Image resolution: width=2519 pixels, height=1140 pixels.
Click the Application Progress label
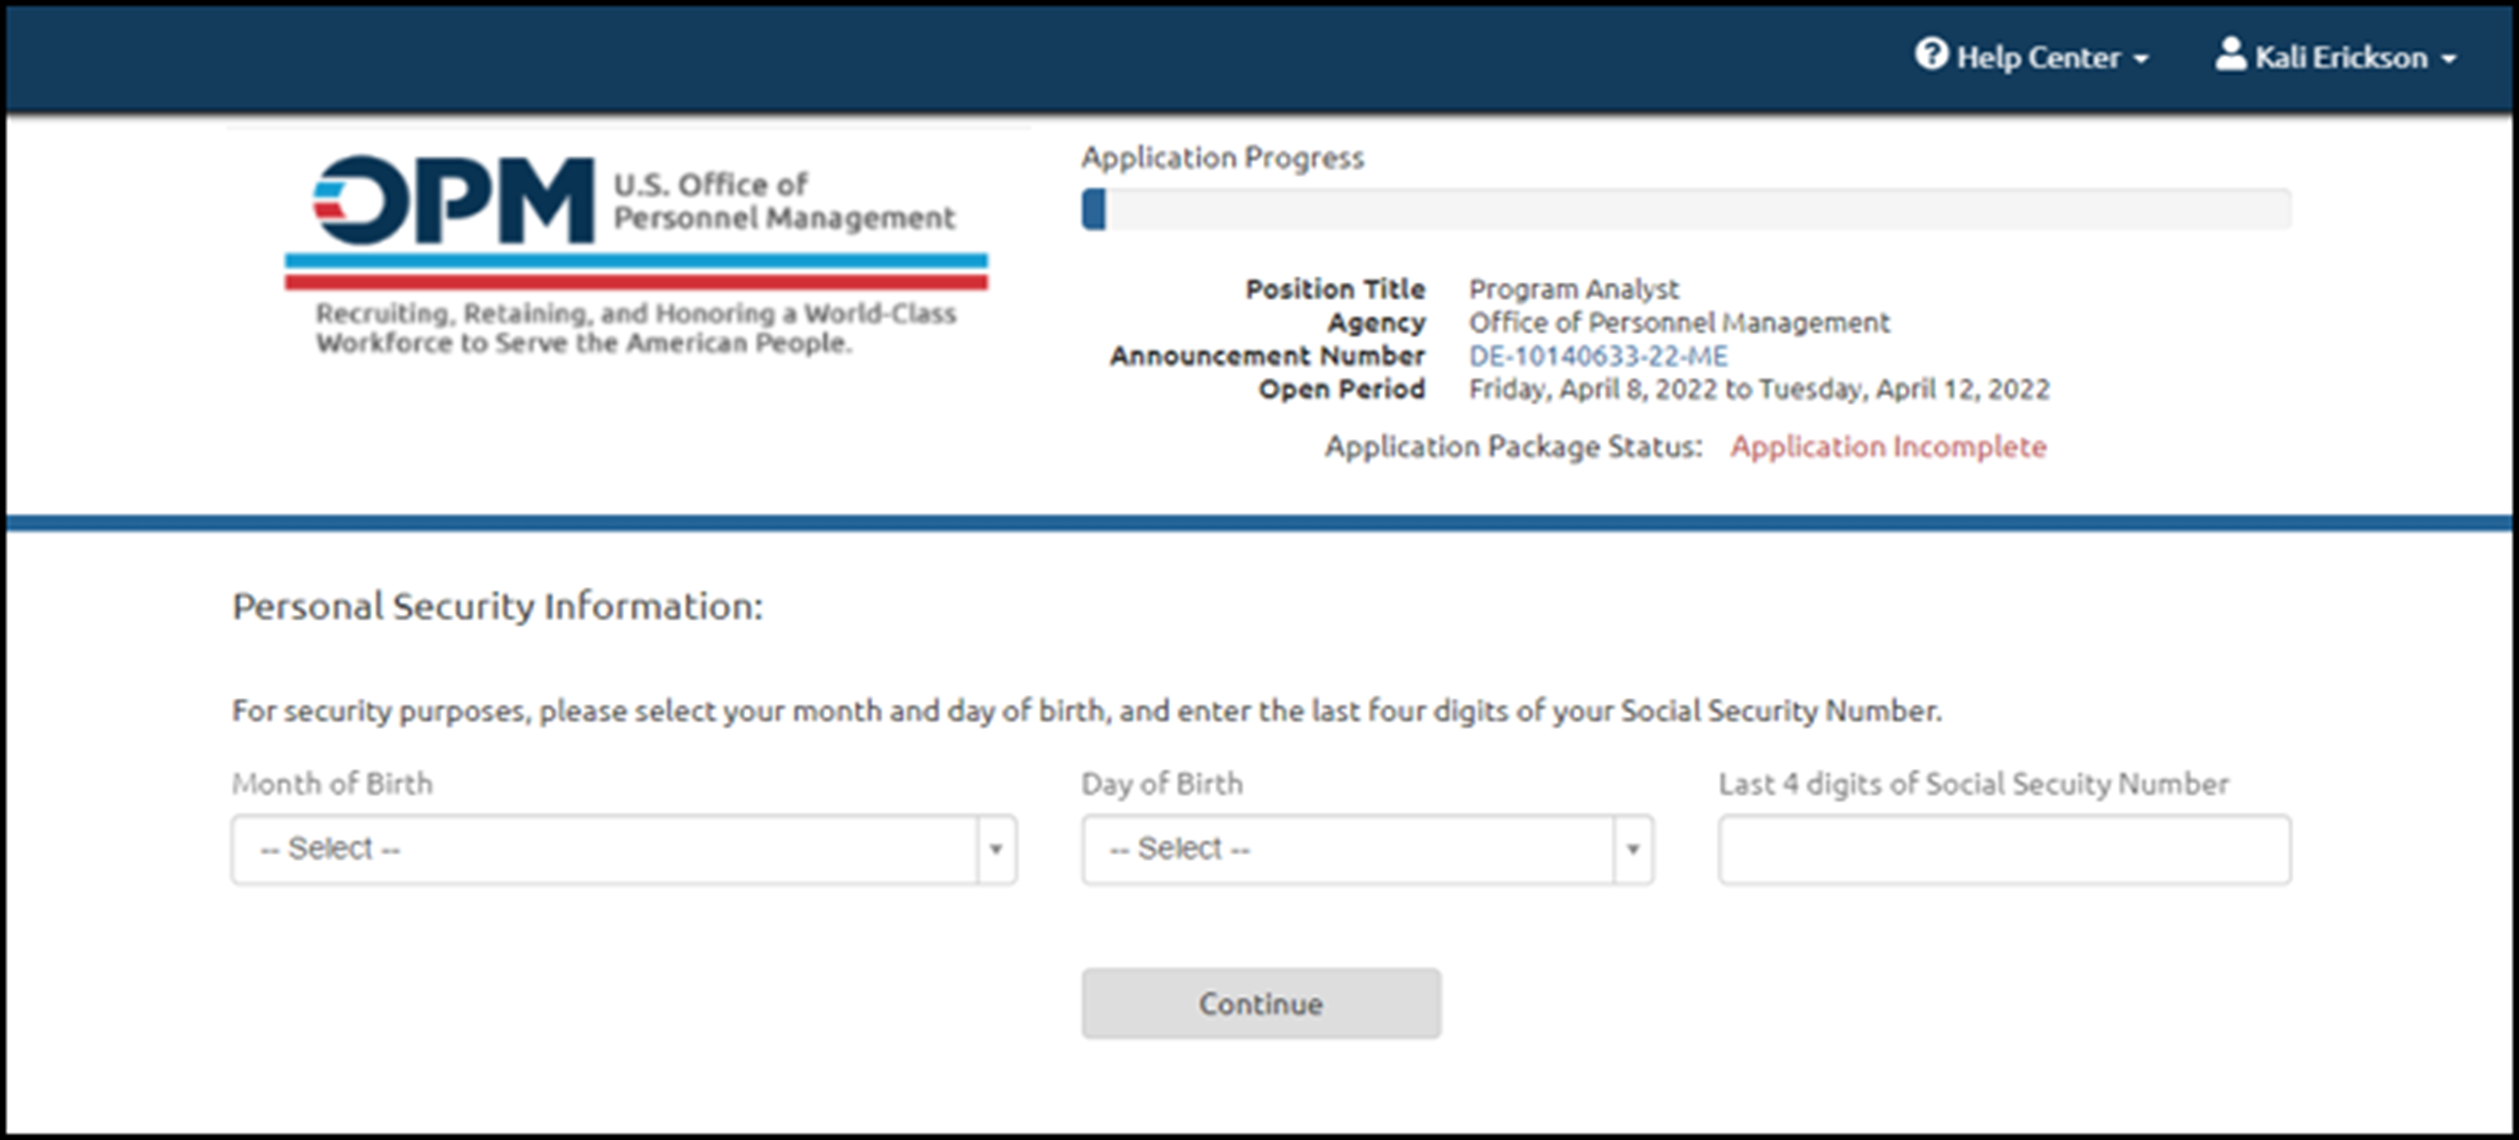coord(1222,157)
